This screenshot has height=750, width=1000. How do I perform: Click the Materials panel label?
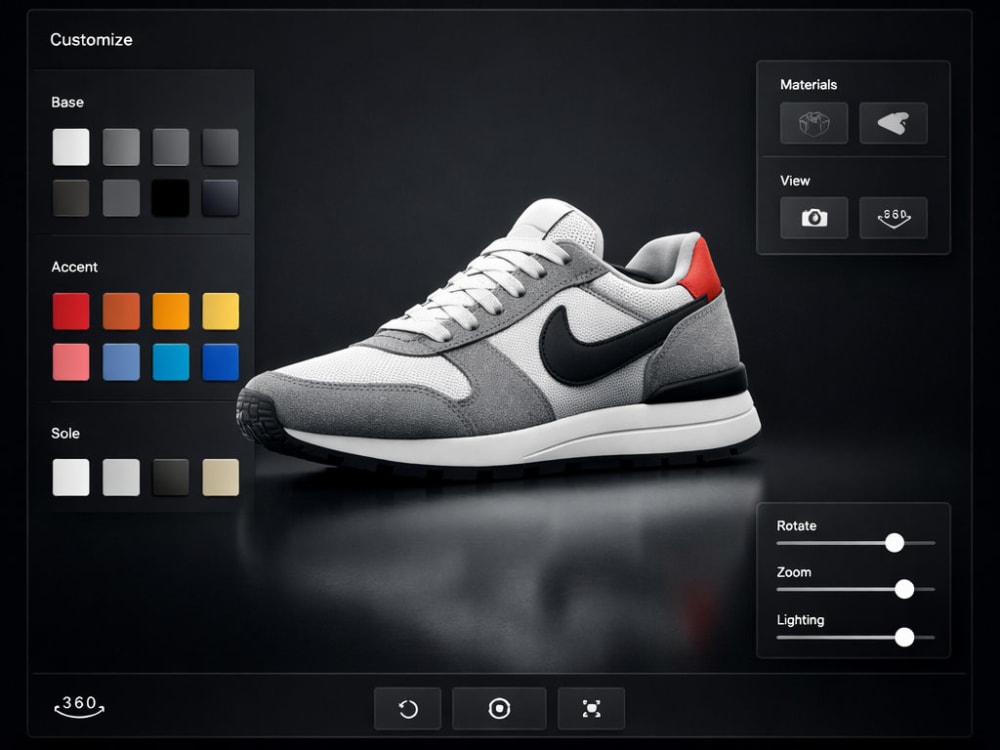point(809,84)
